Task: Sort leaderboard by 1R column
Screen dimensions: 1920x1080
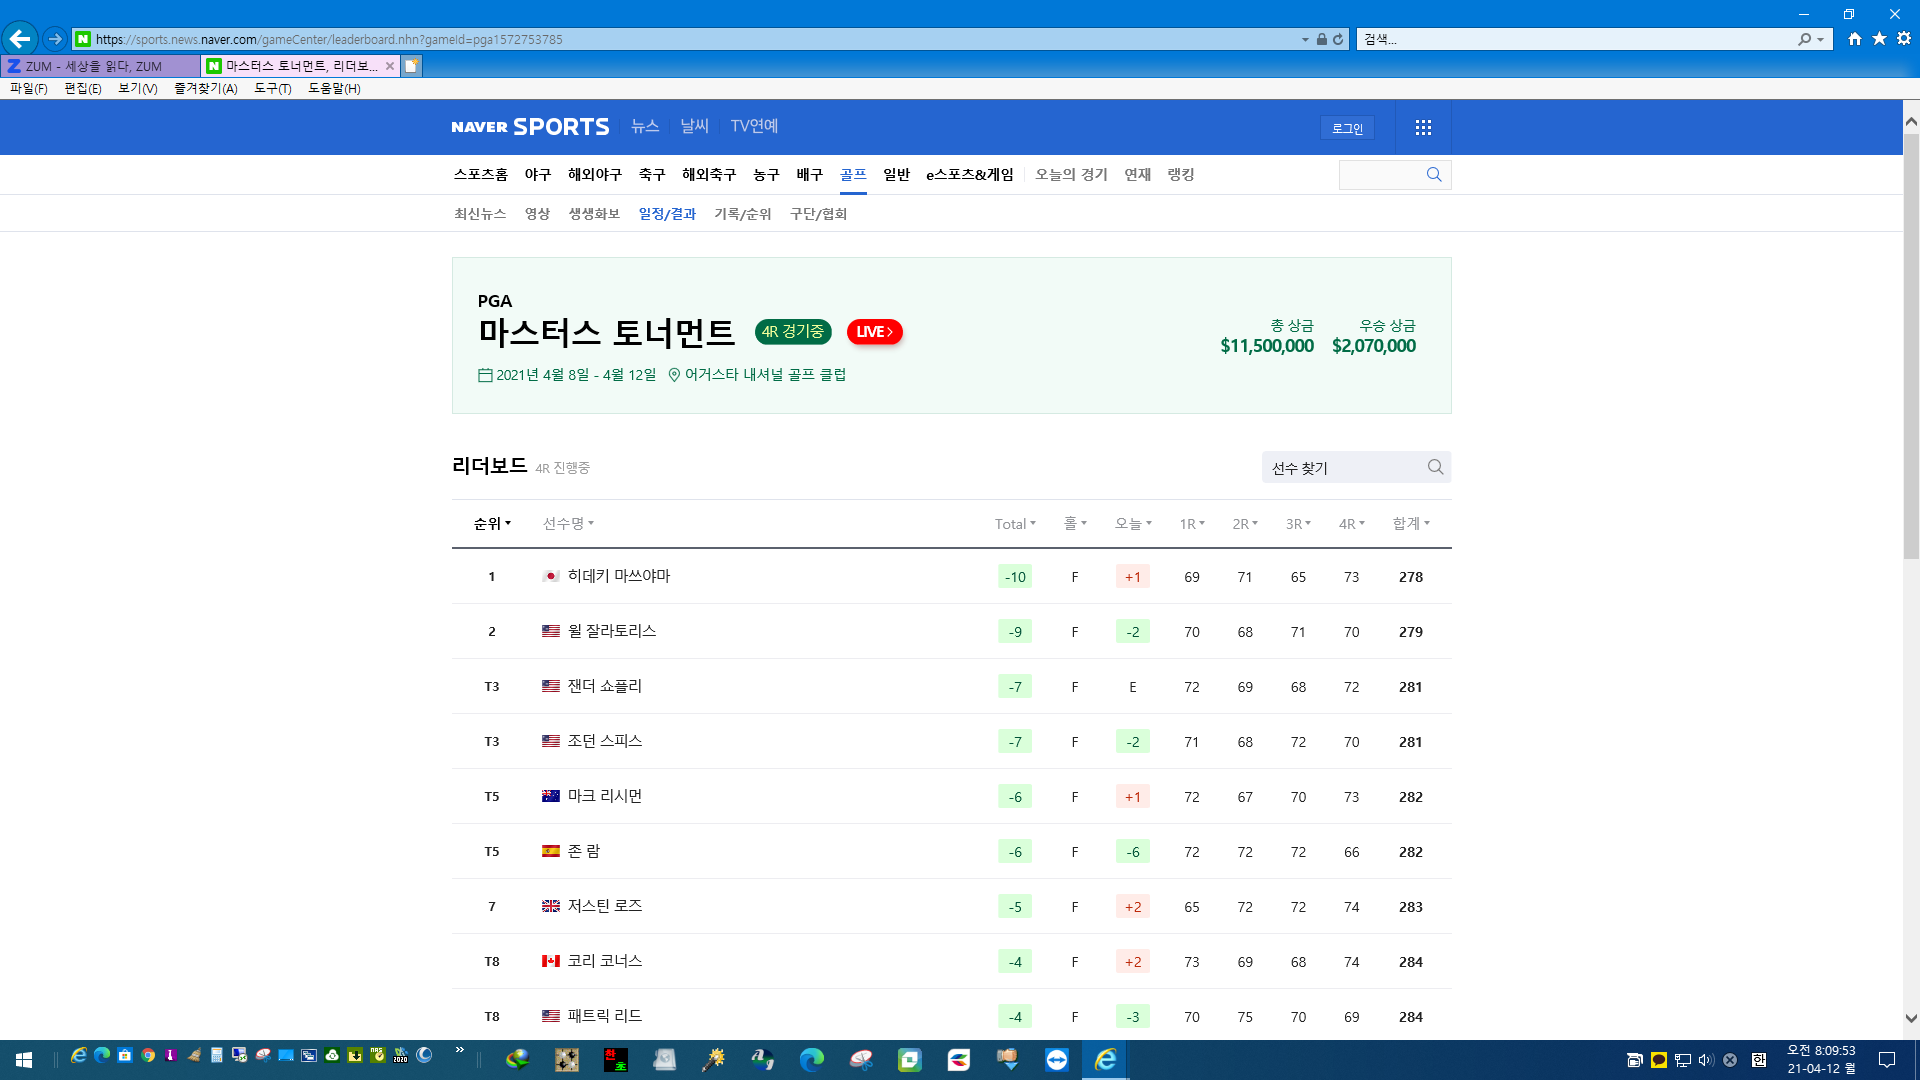Action: click(1192, 523)
